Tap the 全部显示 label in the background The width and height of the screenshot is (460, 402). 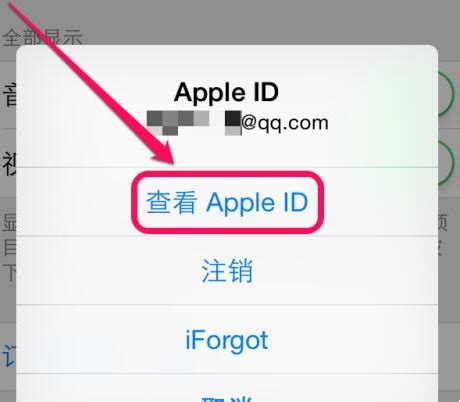(42, 37)
